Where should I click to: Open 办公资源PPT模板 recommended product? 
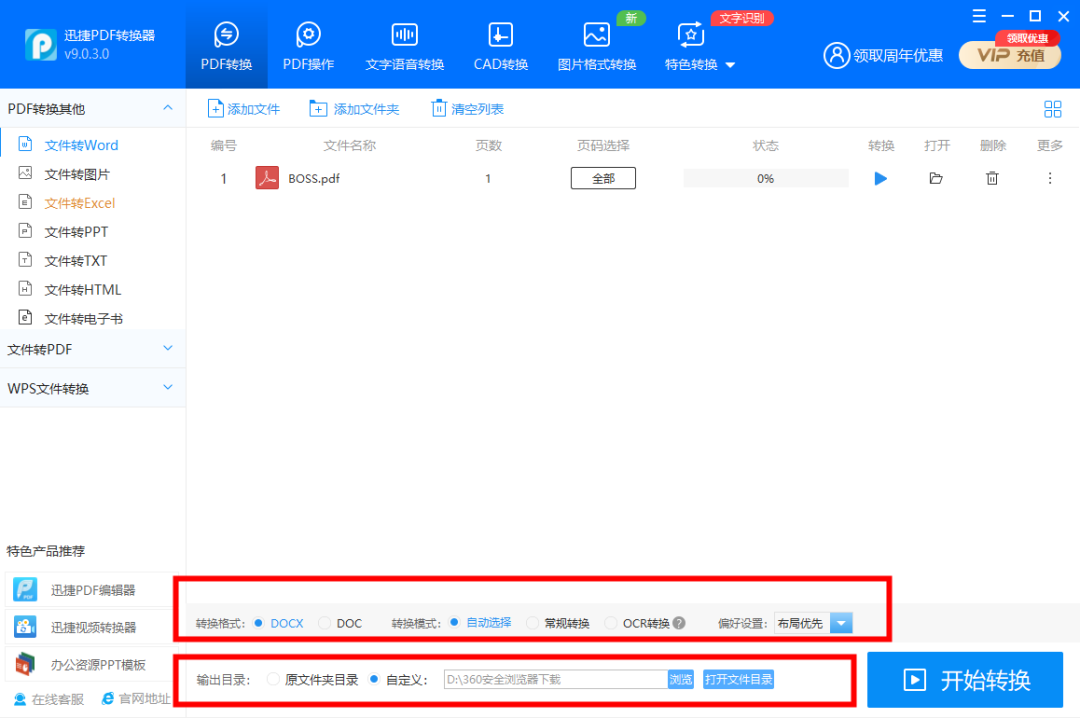click(x=92, y=664)
